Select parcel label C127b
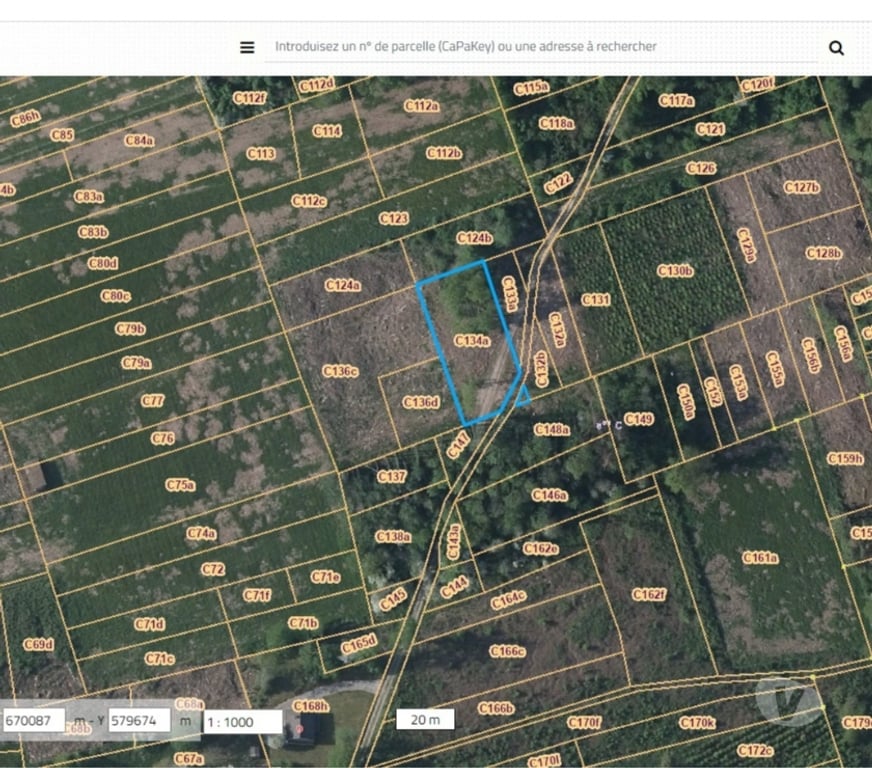 (x=801, y=187)
